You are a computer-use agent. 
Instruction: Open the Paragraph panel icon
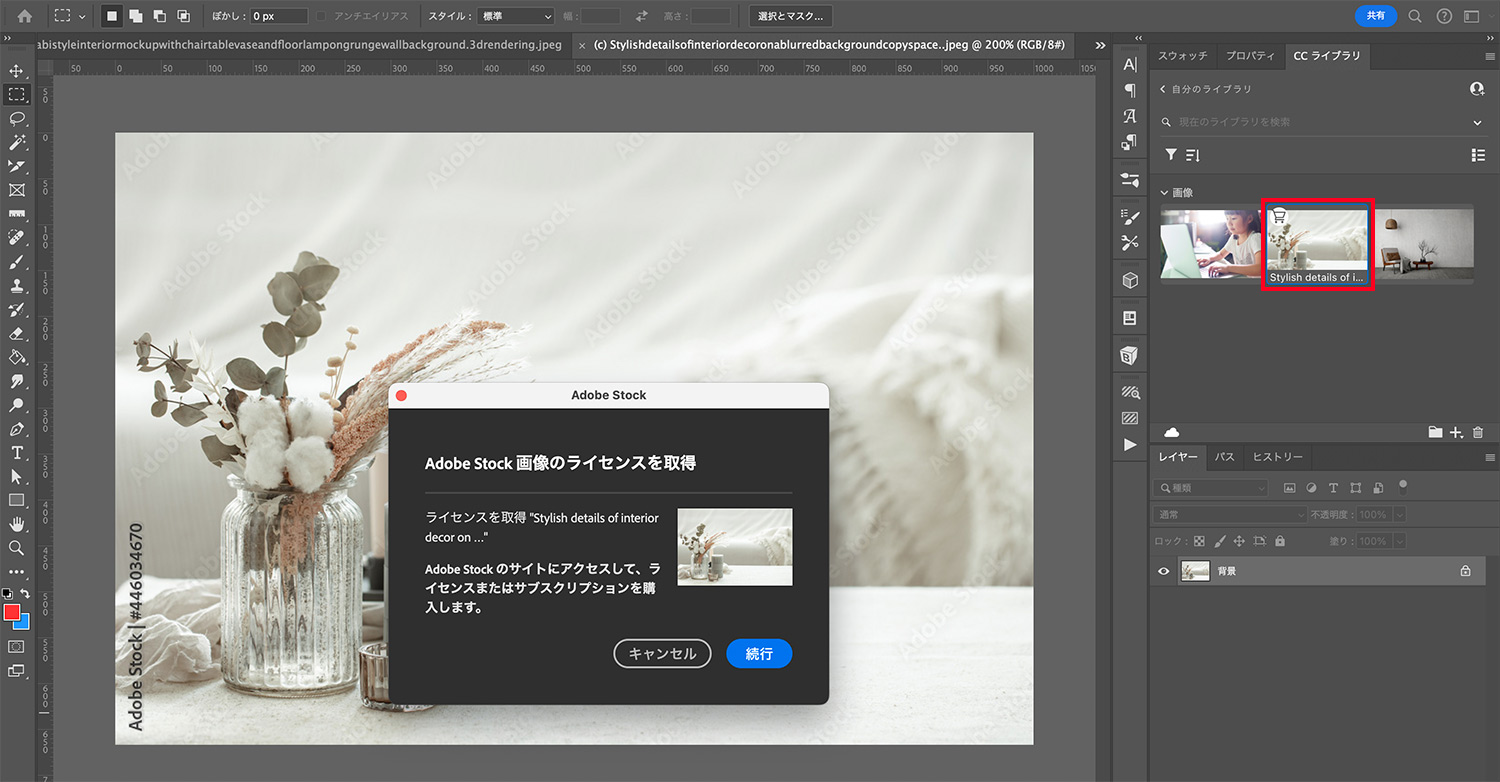pyautogui.click(x=1130, y=90)
